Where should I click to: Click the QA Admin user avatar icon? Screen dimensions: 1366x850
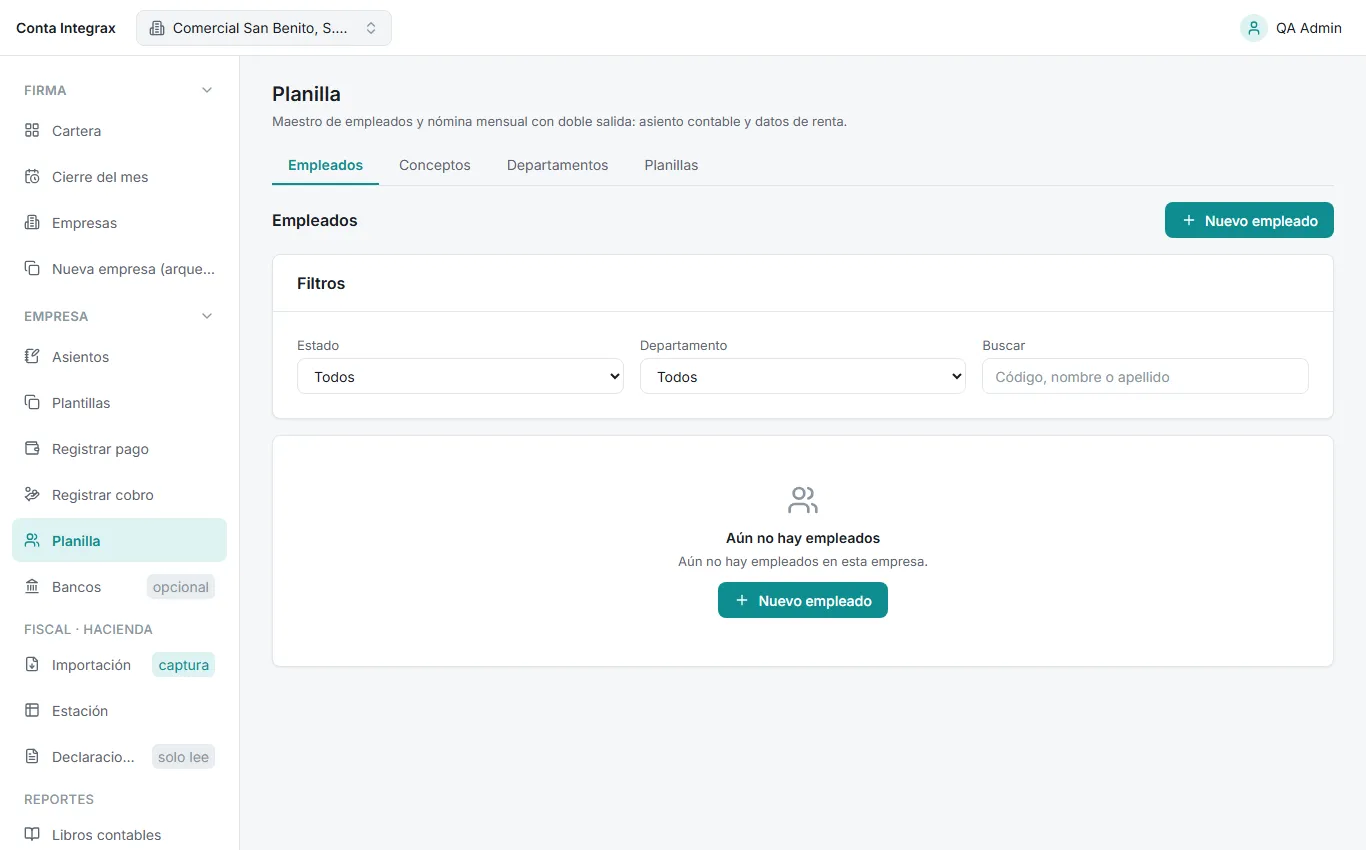1254,28
